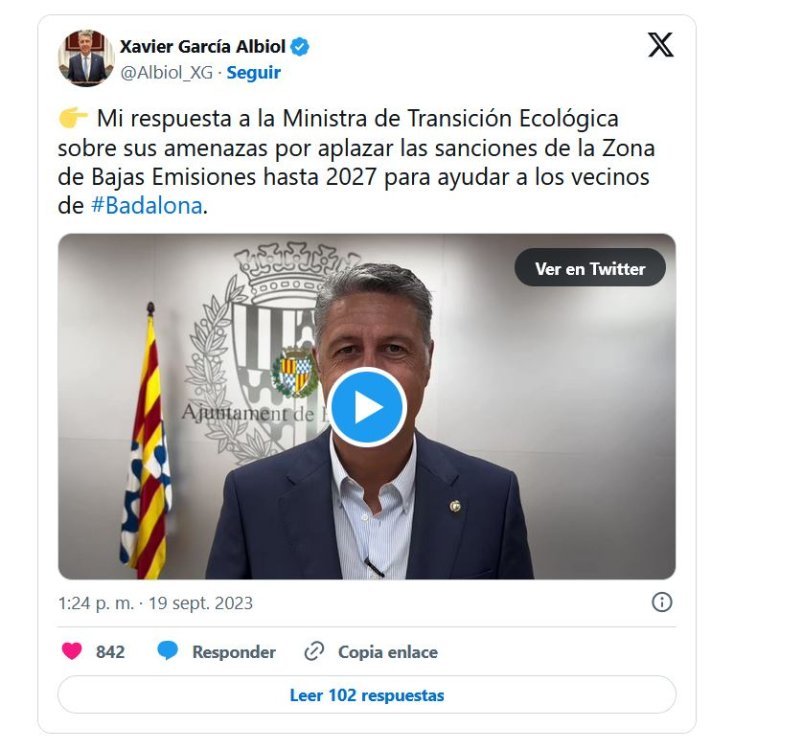Click the blue verified badge
803x750 pixels.
[300, 47]
